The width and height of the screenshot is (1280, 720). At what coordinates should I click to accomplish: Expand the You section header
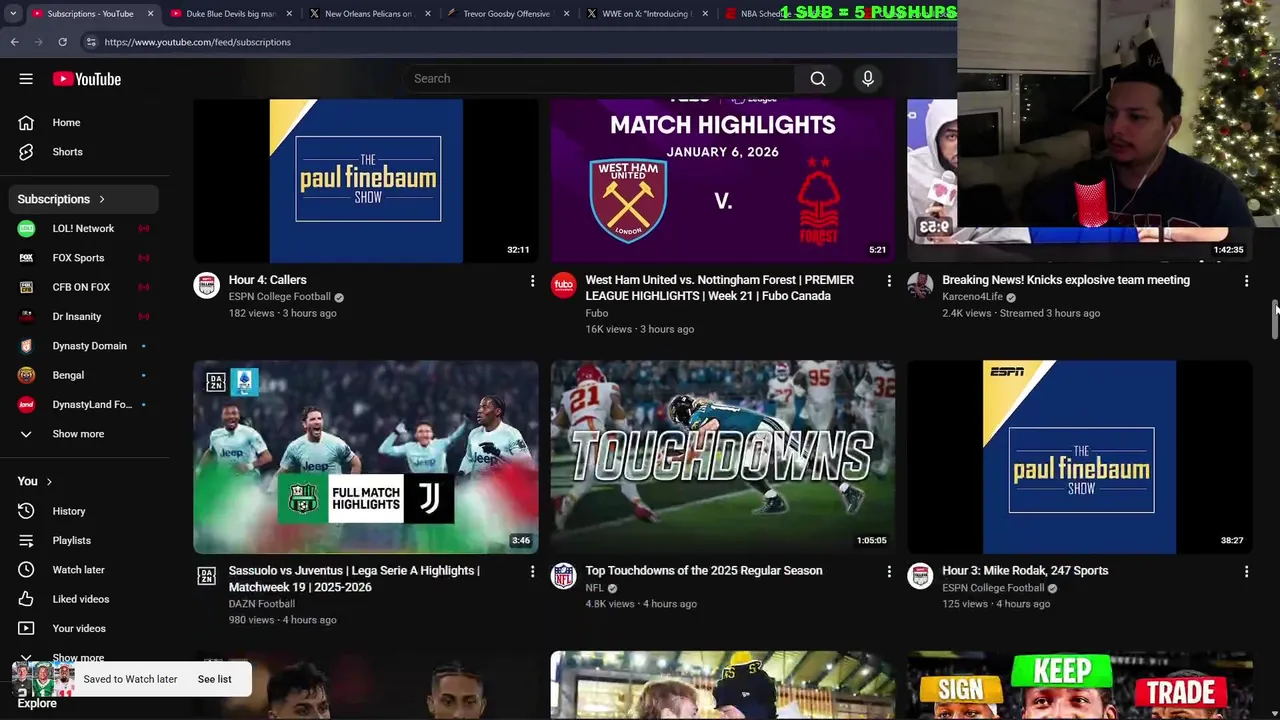tap(35, 481)
